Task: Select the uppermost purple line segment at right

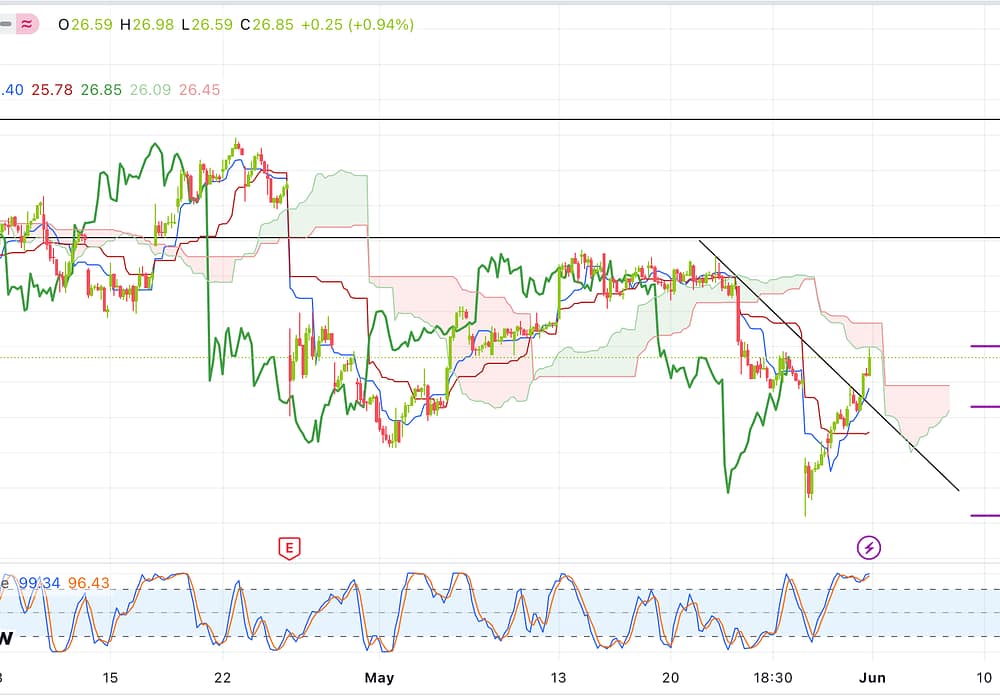Action: [x=985, y=346]
